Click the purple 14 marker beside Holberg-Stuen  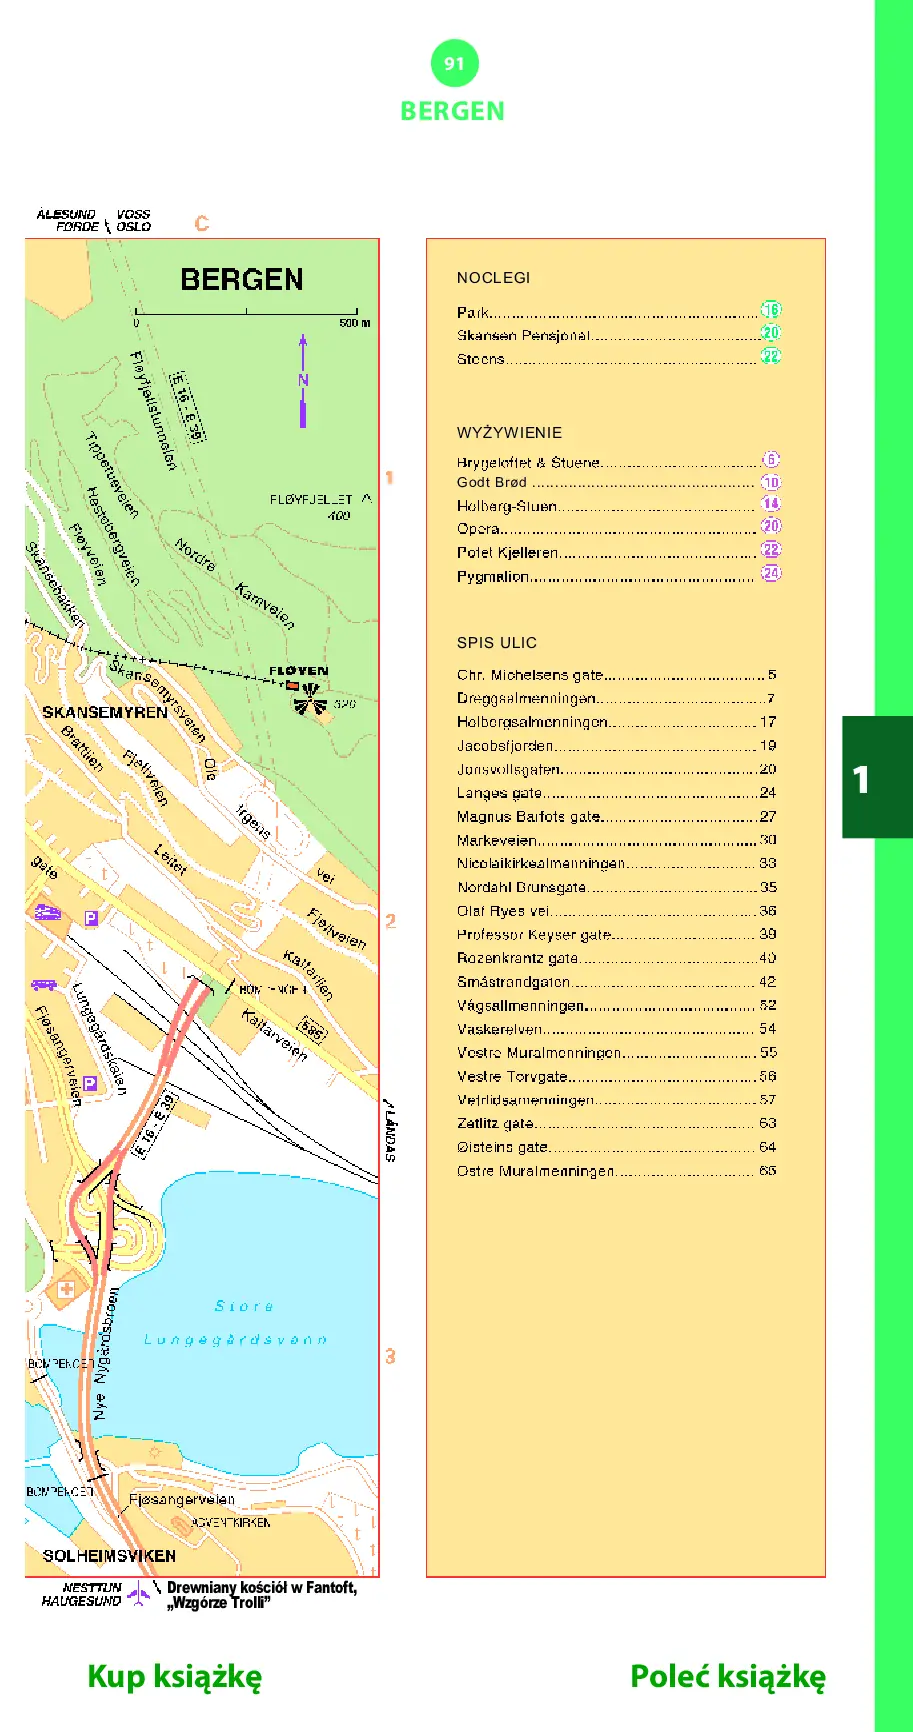pyautogui.click(x=770, y=504)
